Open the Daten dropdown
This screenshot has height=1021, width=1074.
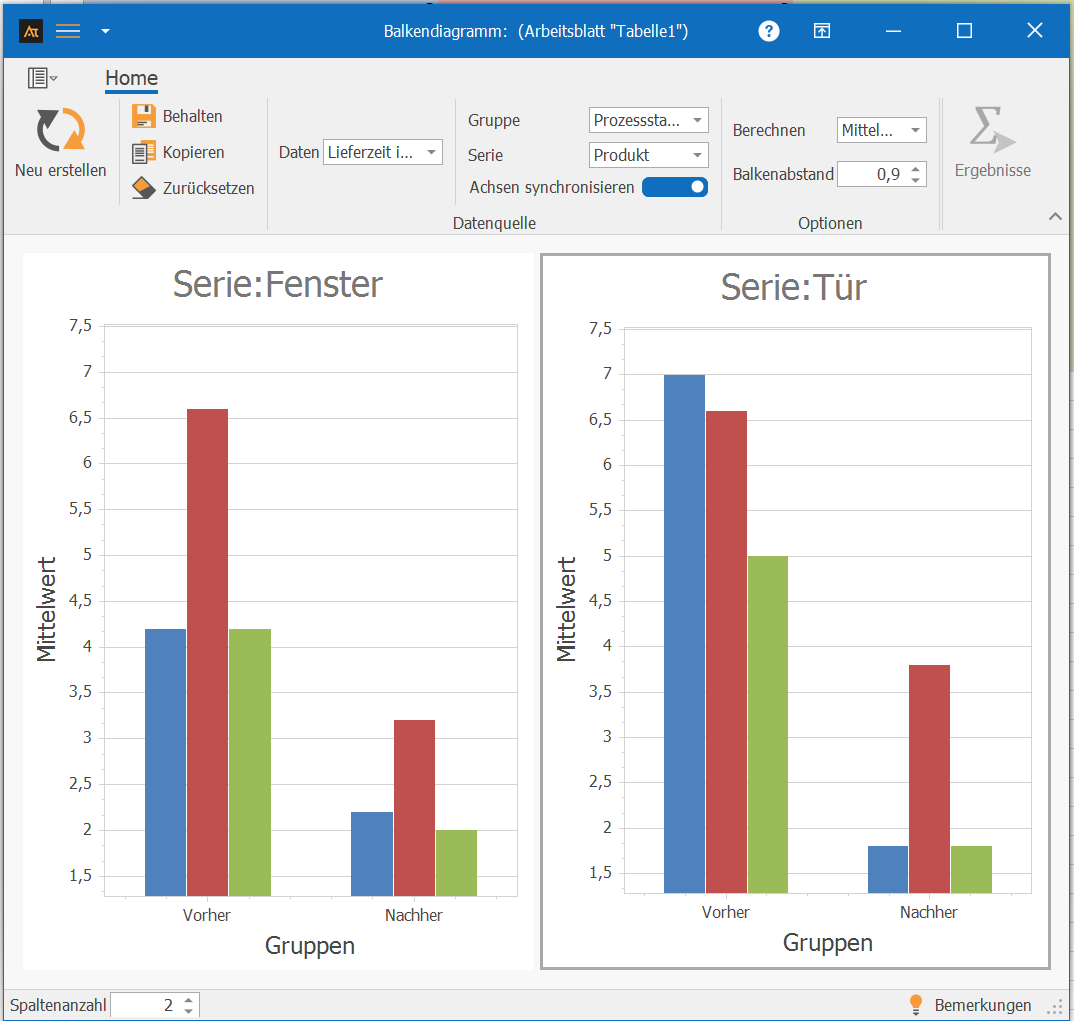point(383,152)
